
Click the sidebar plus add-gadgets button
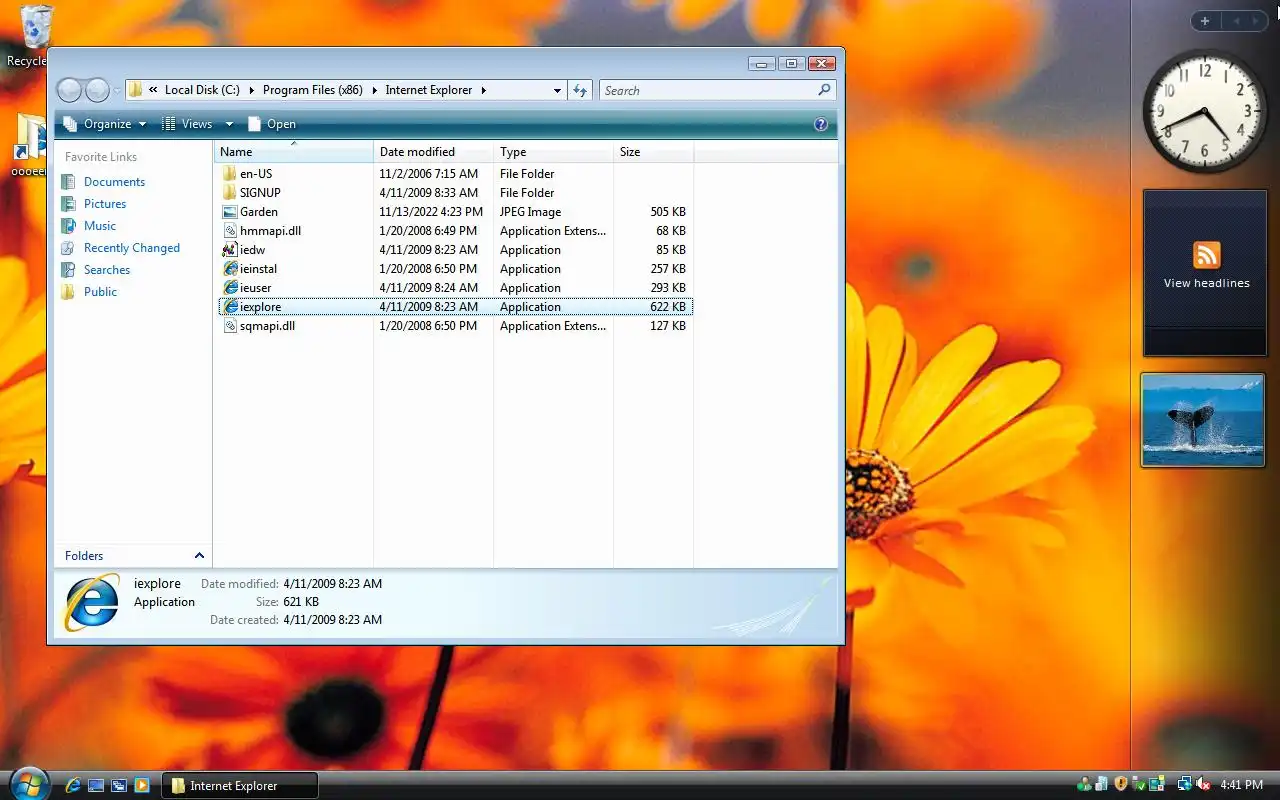[x=1205, y=21]
